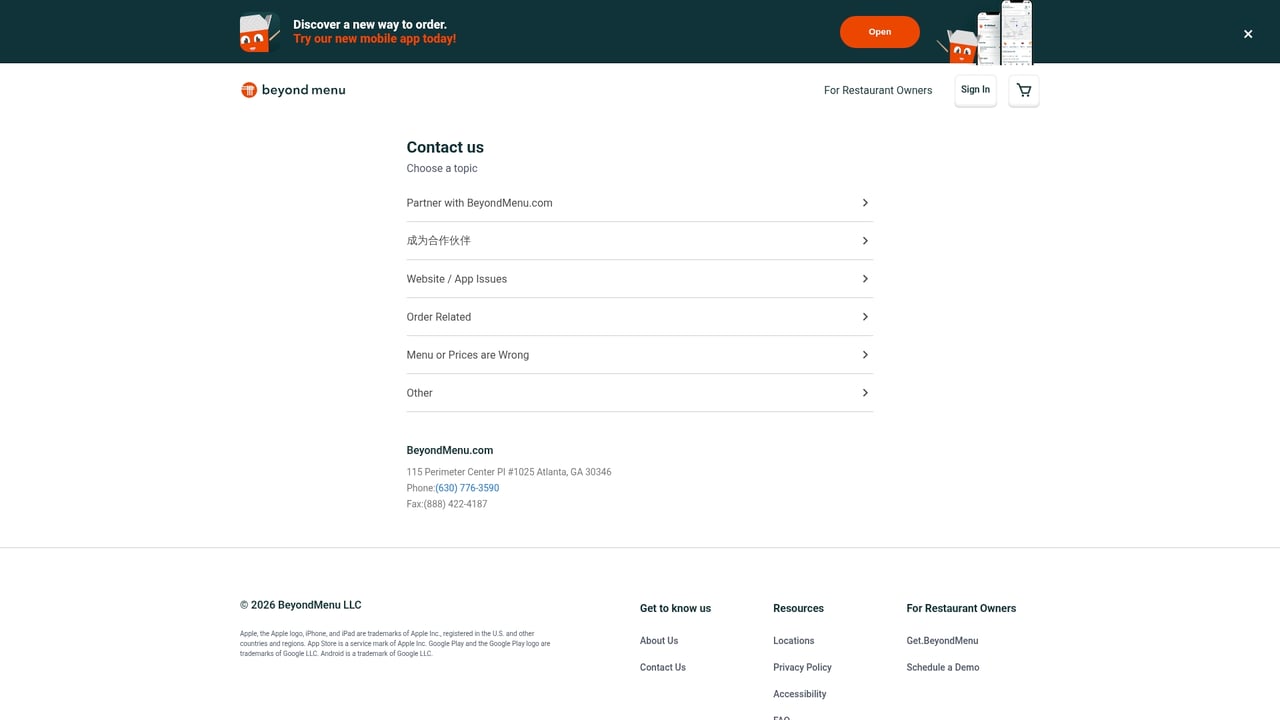Expand the Menu or Prices are Wrong topic
The height and width of the screenshot is (720, 1280).
(x=640, y=354)
